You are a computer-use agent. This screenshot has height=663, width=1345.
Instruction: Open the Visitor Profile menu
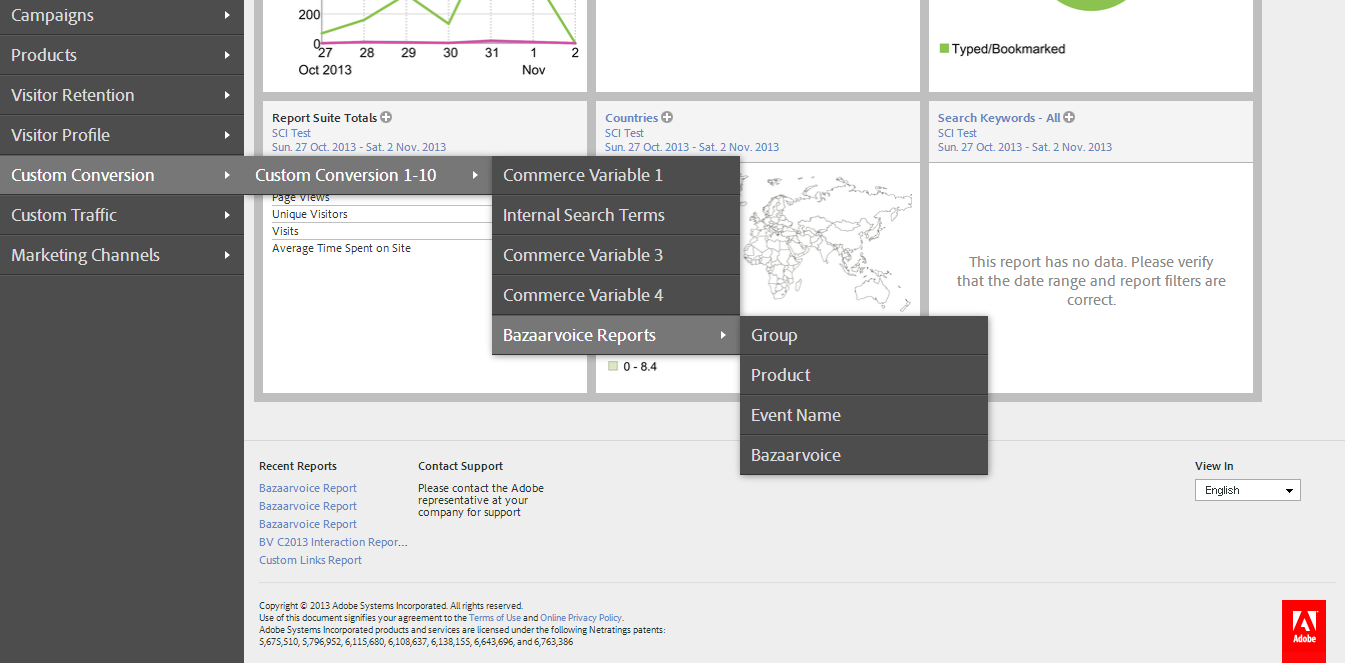coord(122,135)
